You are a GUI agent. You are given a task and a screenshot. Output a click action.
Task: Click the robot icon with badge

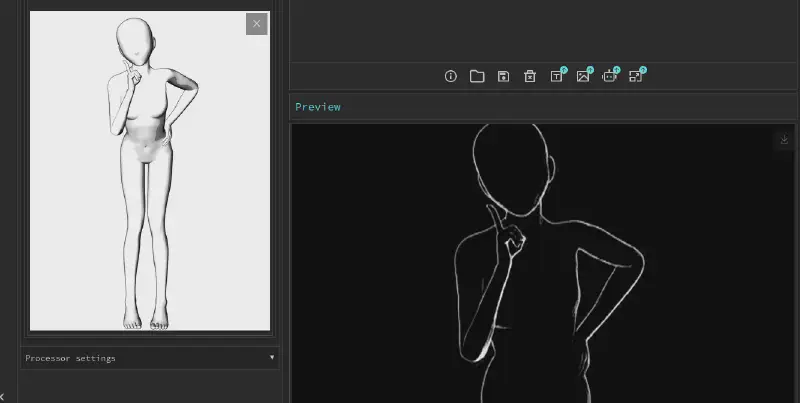click(609, 76)
